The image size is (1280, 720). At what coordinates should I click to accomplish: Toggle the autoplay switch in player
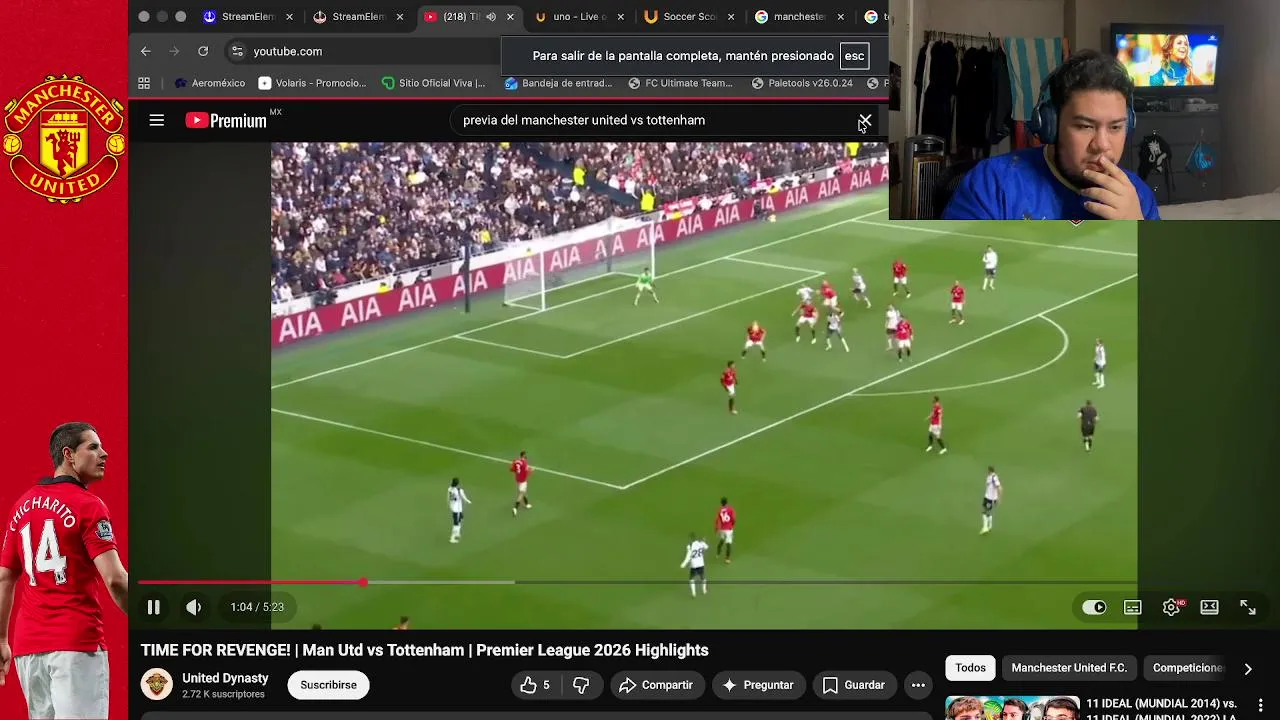tap(1094, 607)
